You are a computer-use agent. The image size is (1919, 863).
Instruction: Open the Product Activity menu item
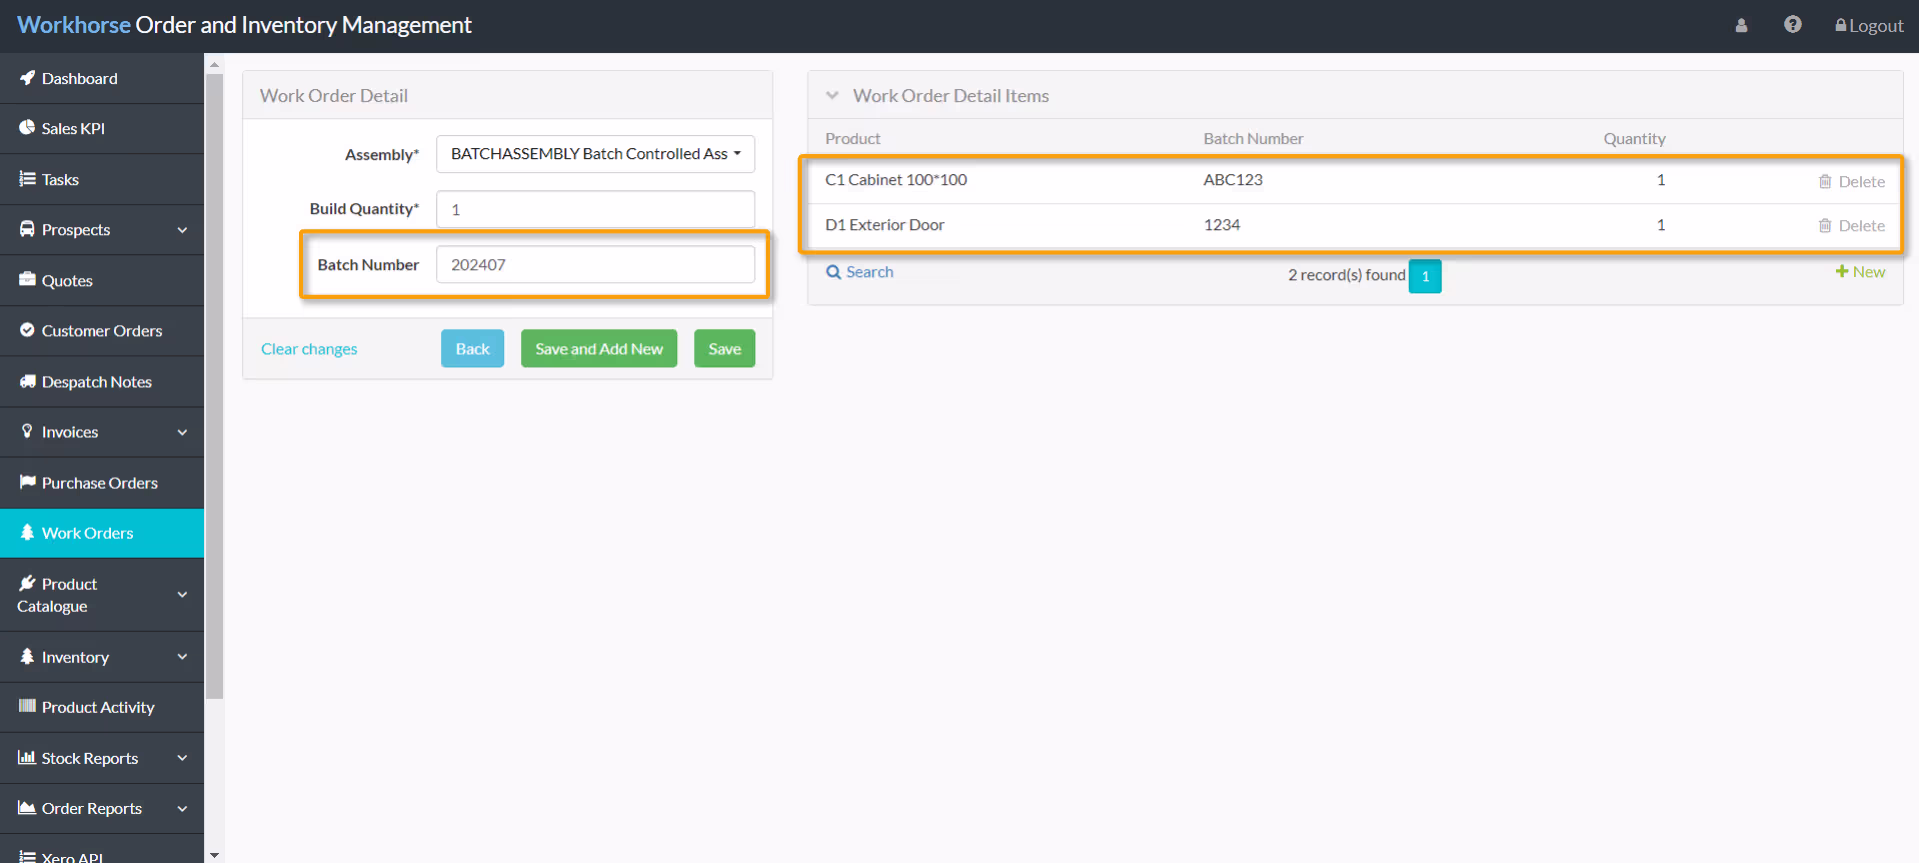pyautogui.click(x=102, y=707)
